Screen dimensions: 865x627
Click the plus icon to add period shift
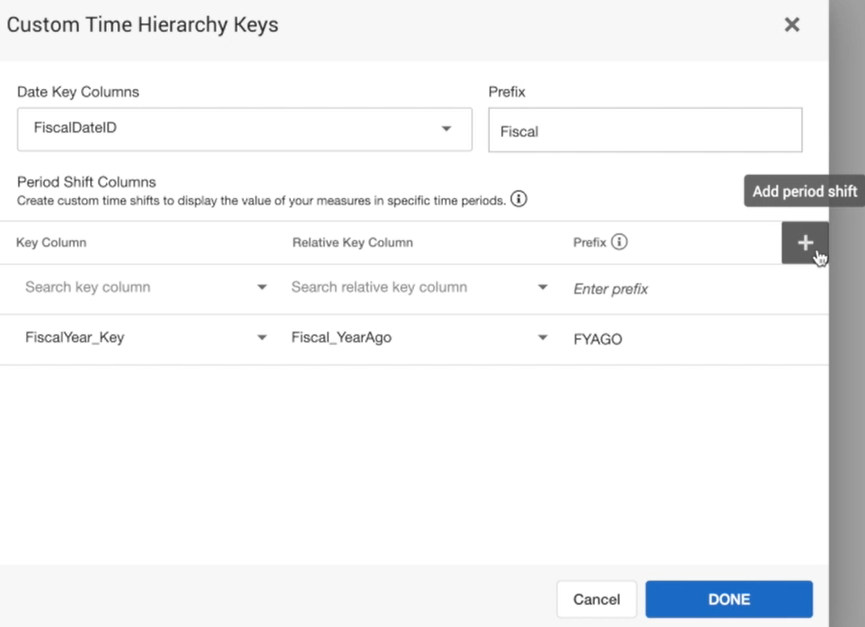click(x=804, y=243)
